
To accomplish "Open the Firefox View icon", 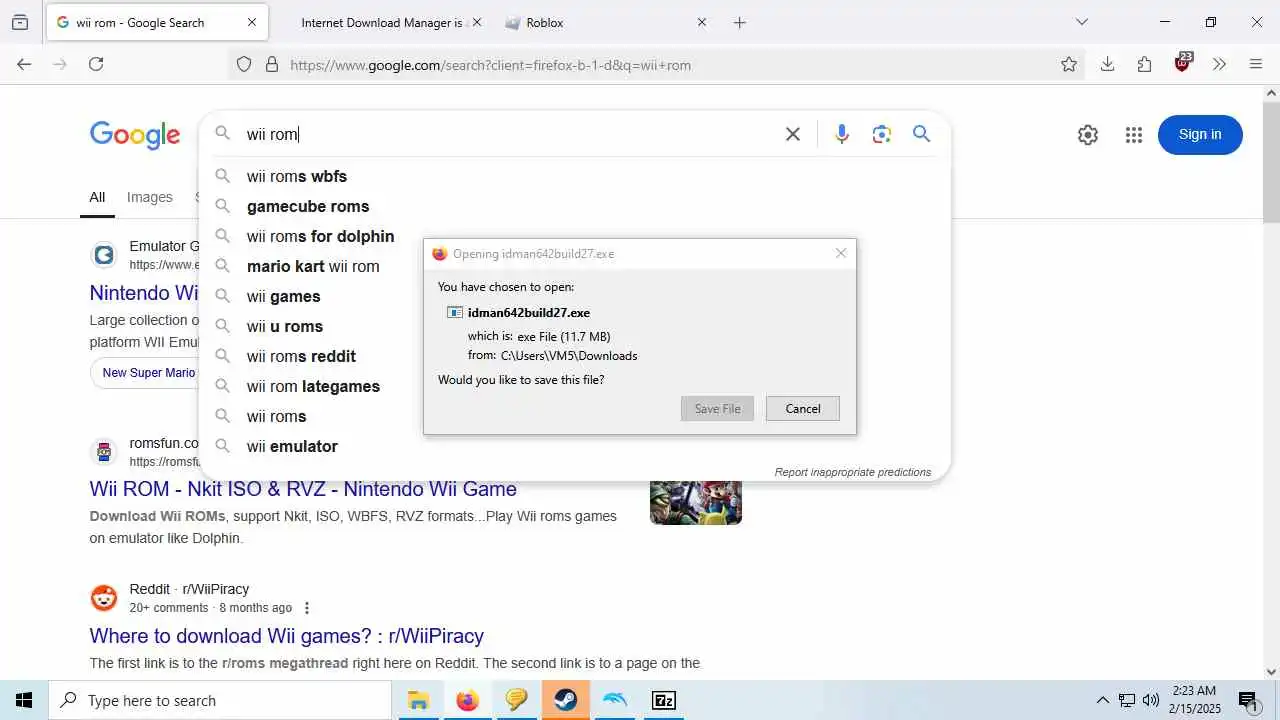I will 20,22.
